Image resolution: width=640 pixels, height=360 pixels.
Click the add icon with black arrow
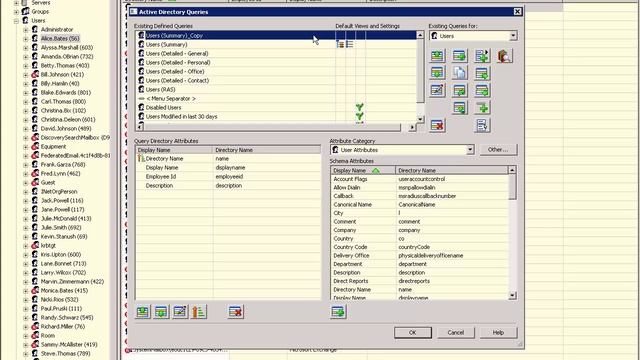tap(482, 56)
